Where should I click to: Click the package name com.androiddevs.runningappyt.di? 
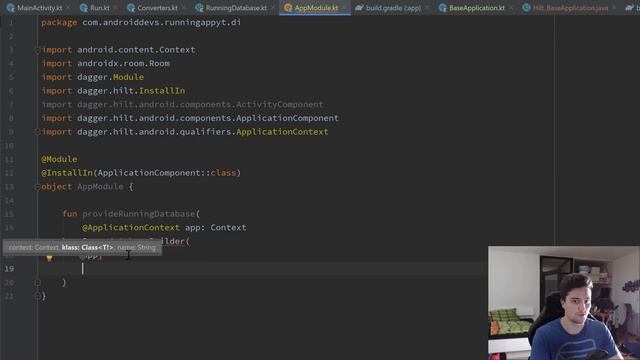tap(162, 22)
